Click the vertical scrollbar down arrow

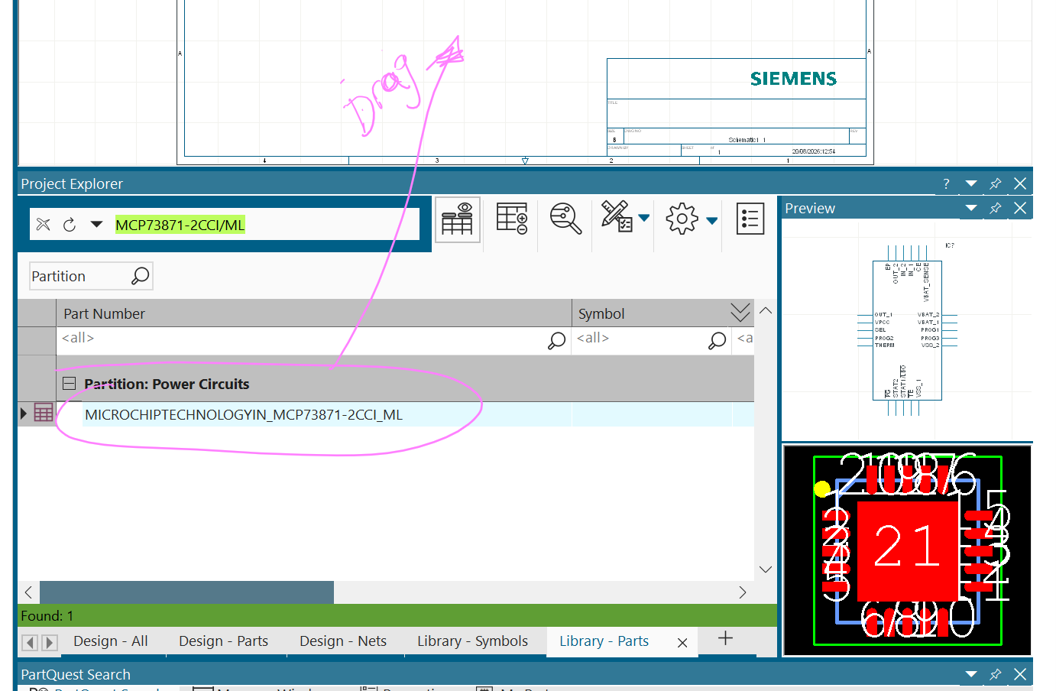[x=766, y=569]
